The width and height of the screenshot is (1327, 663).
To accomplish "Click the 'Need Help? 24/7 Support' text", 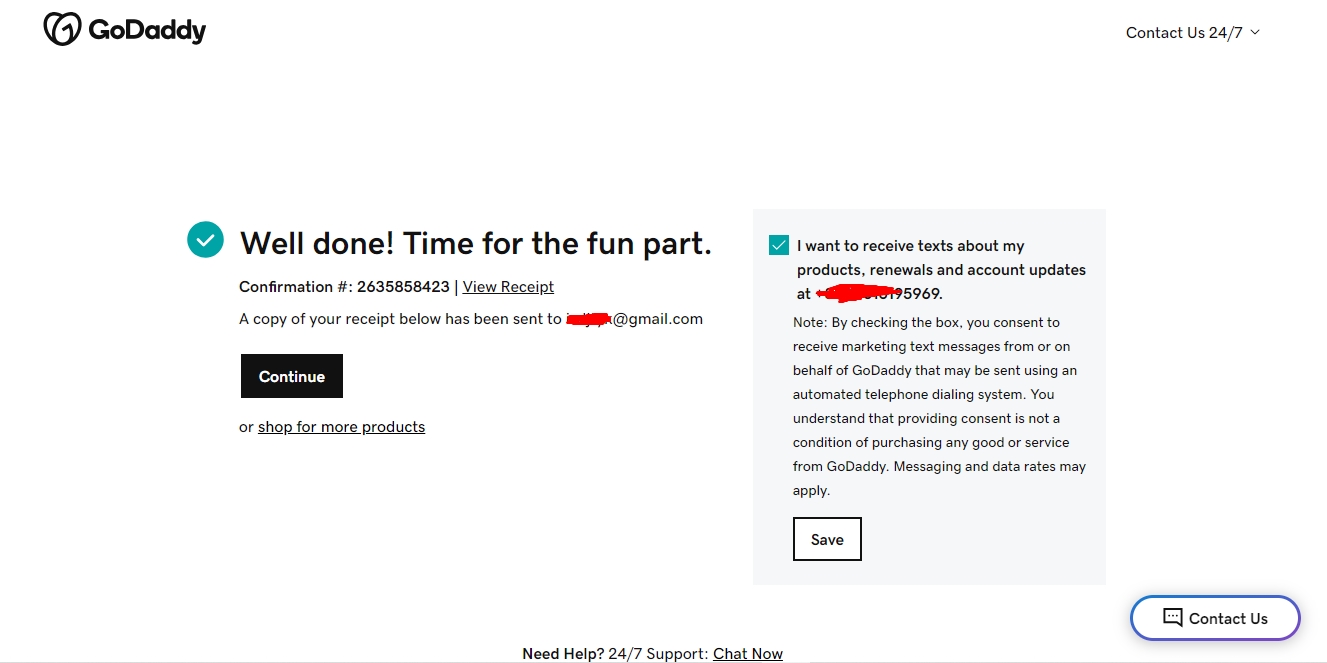I will click(615, 653).
